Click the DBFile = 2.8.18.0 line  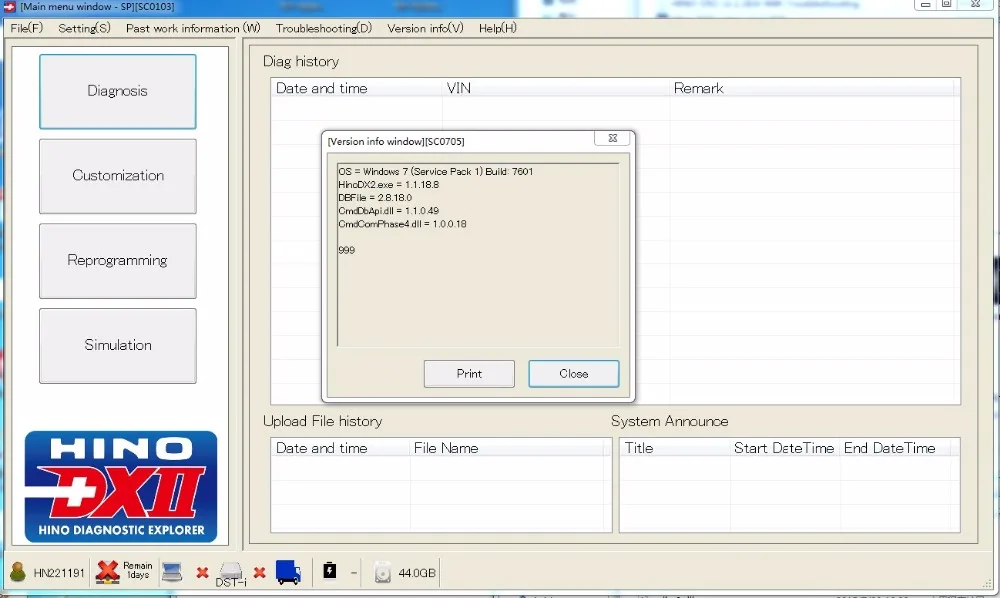(375, 198)
